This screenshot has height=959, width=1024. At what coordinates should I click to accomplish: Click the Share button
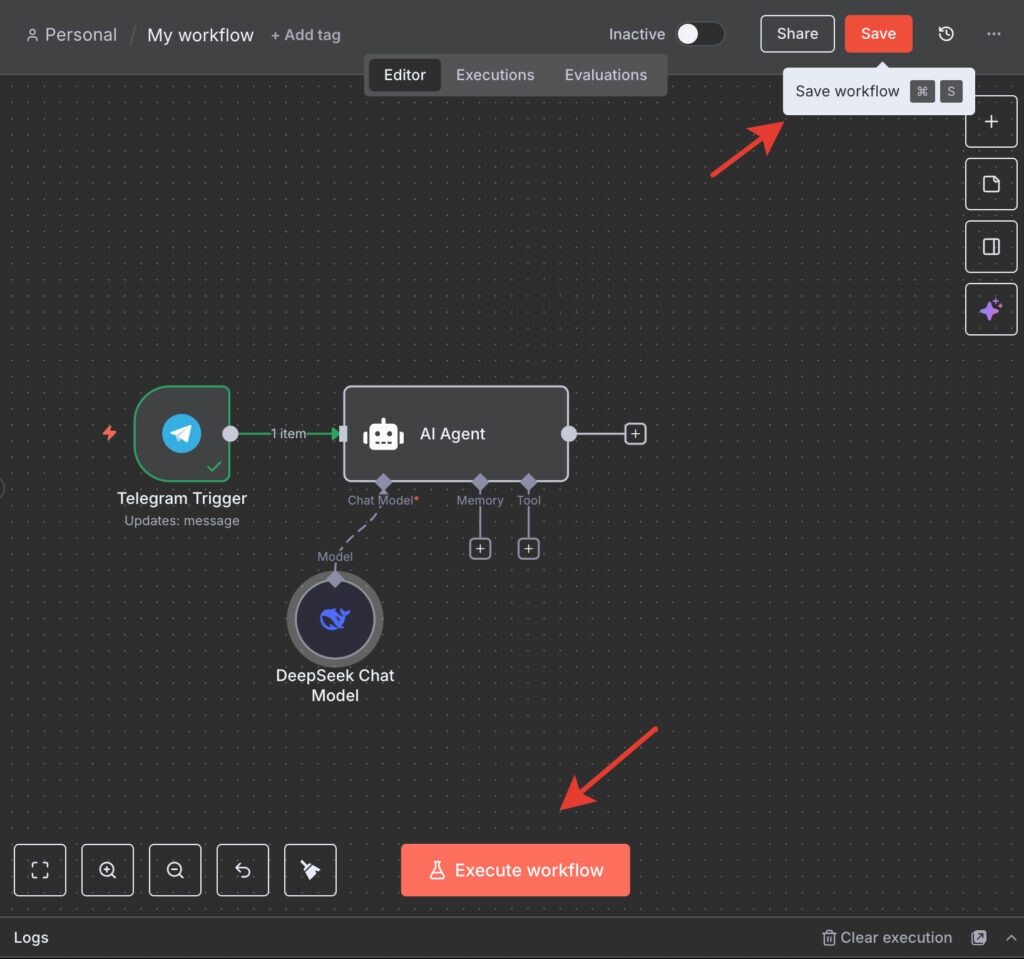pos(797,34)
